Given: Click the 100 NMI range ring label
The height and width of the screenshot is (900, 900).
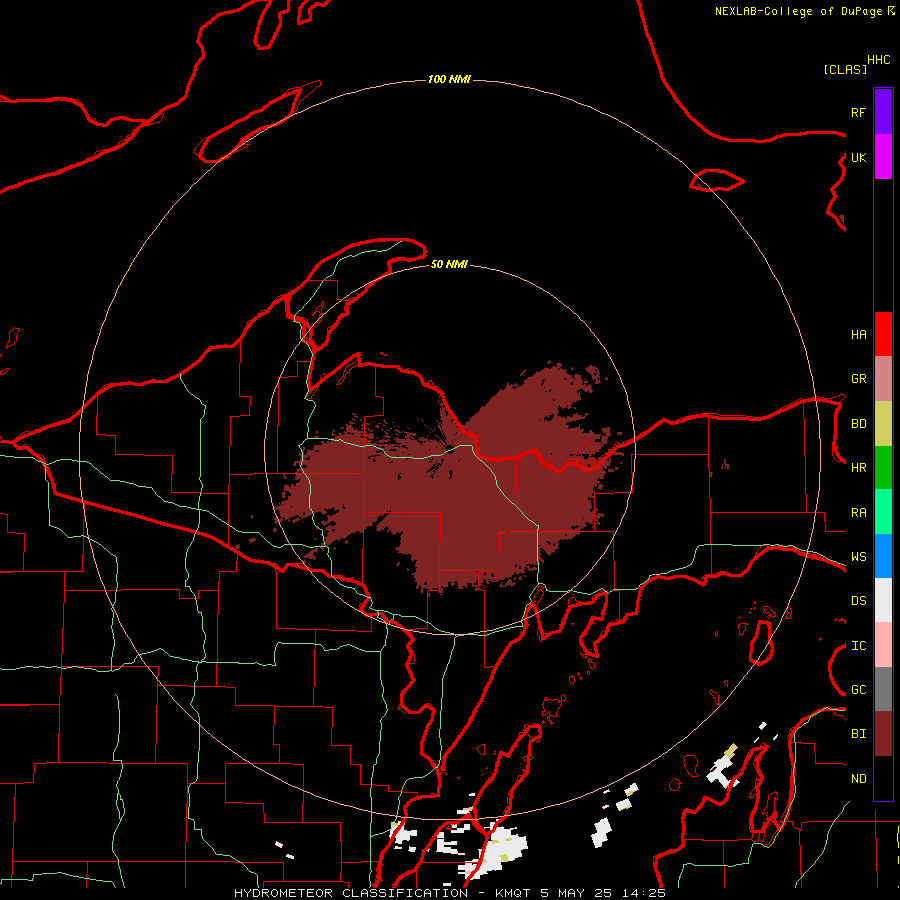Looking at the screenshot, I should click(x=449, y=79).
